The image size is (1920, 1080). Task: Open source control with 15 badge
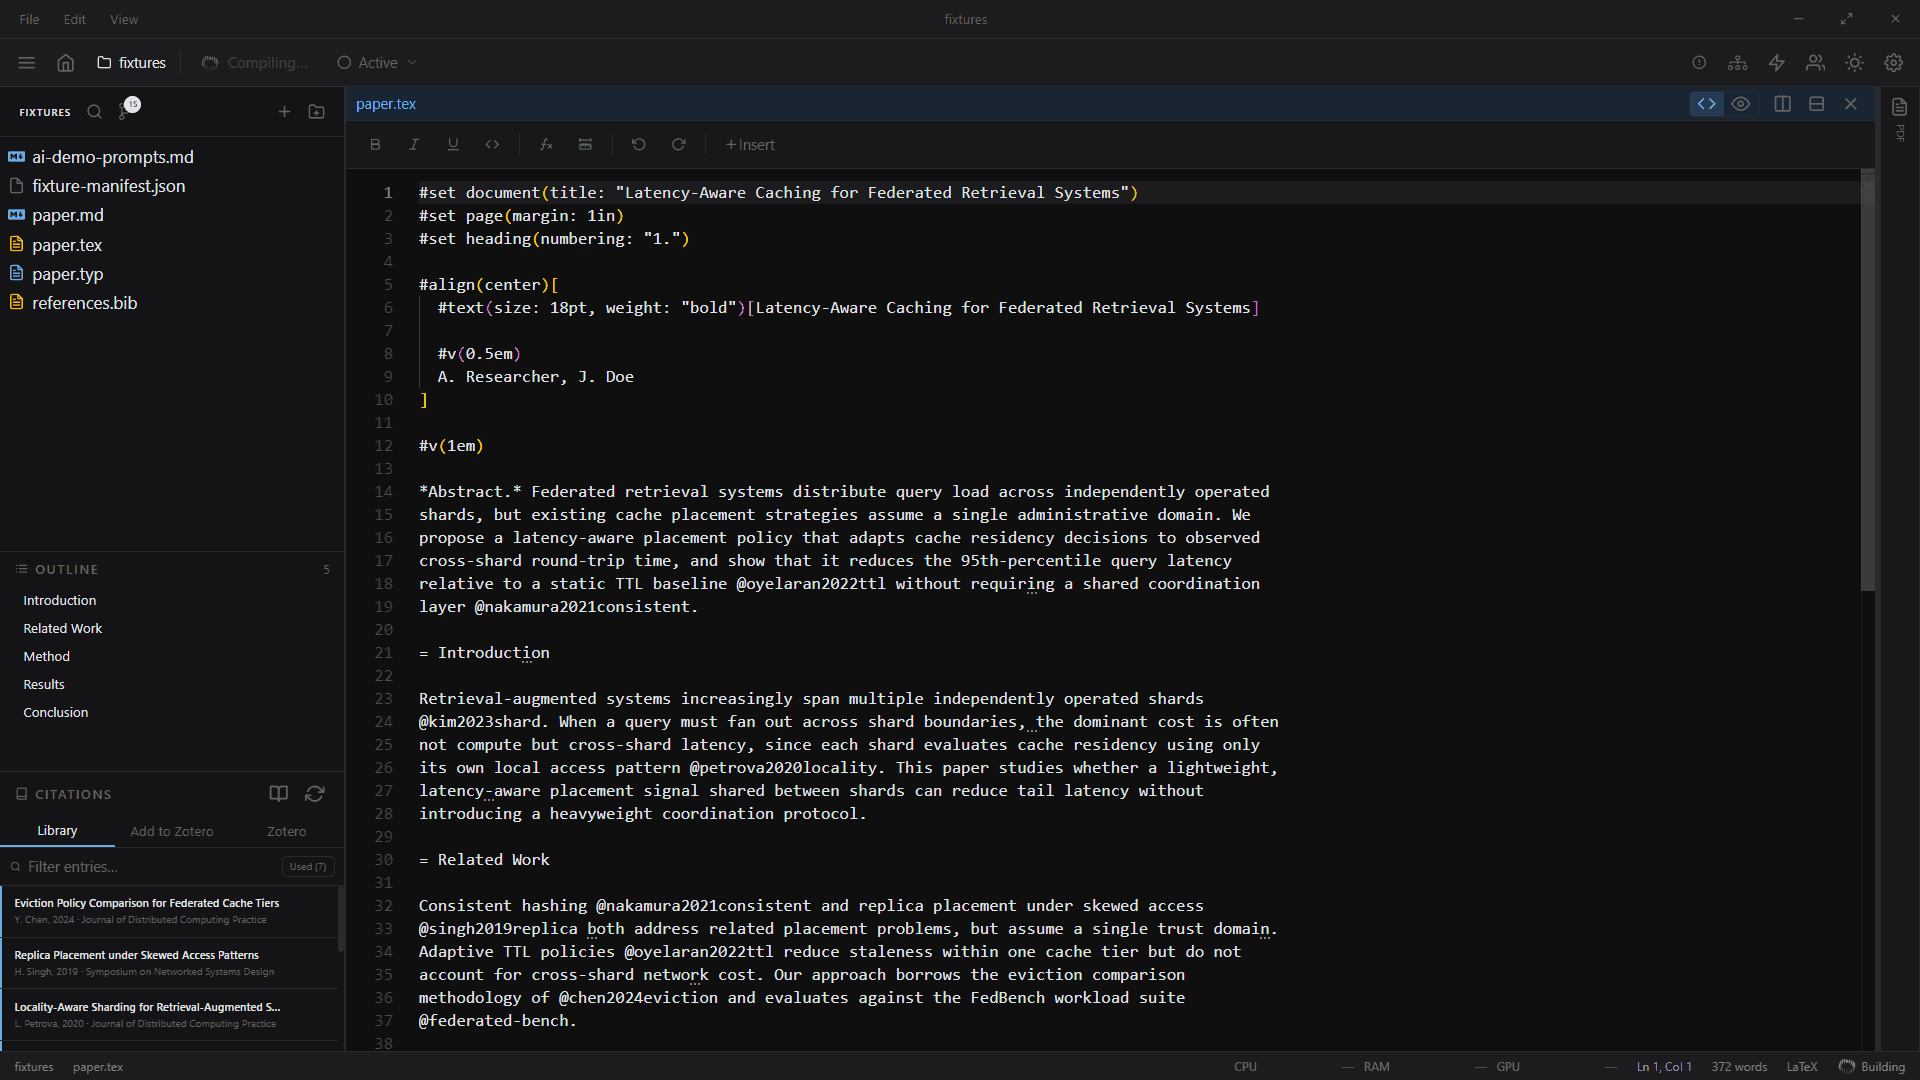point(128,109)
